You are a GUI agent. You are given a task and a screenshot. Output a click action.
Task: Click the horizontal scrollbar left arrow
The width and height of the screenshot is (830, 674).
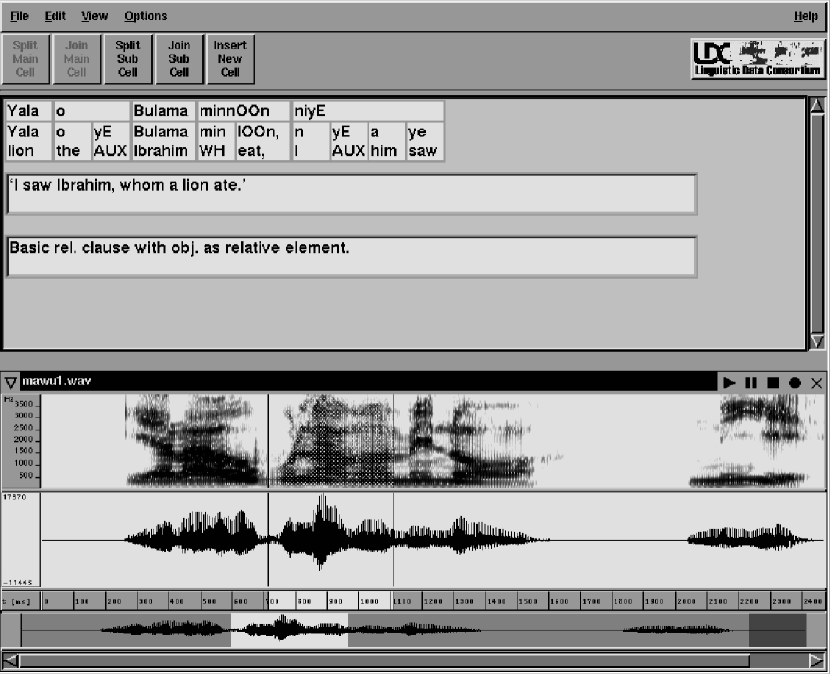pyautogui.click(x=10, y=660)
